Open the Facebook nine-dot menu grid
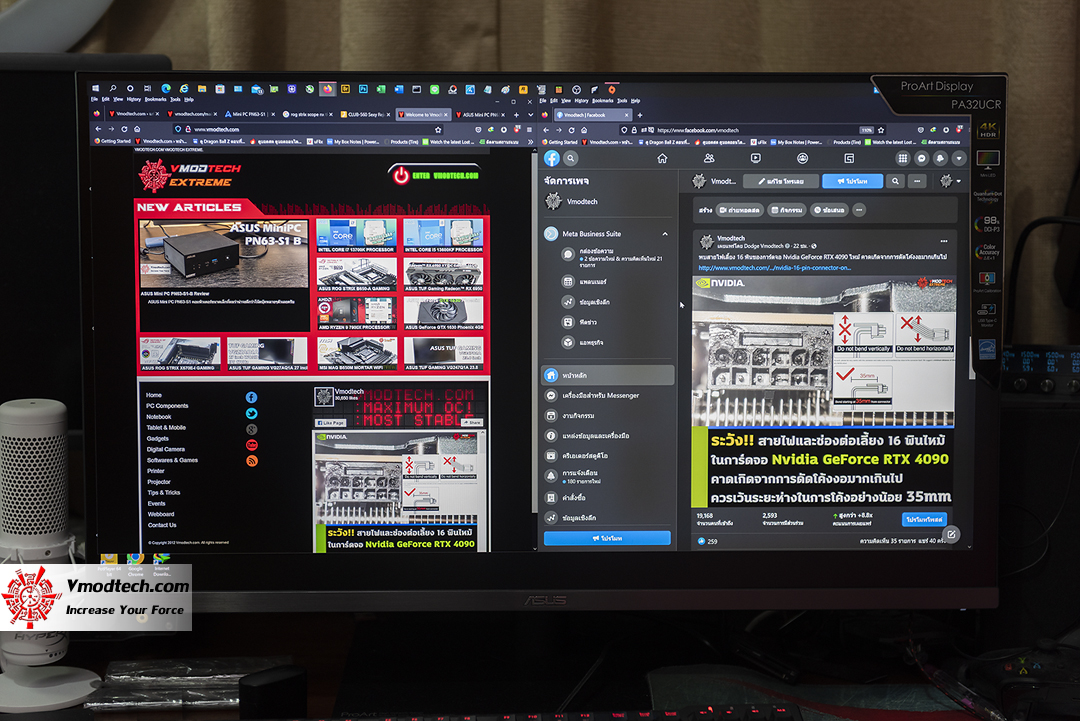 click(x=902, y=158)
